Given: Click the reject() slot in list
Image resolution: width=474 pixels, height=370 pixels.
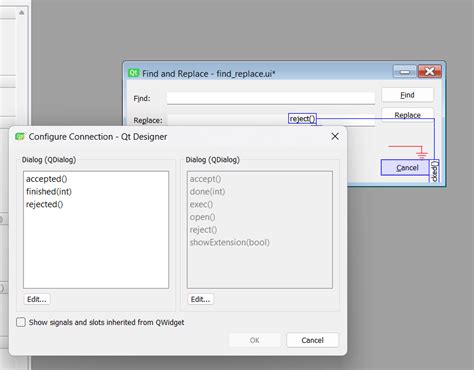Looking at the screenshot, I should coord(203,230).
